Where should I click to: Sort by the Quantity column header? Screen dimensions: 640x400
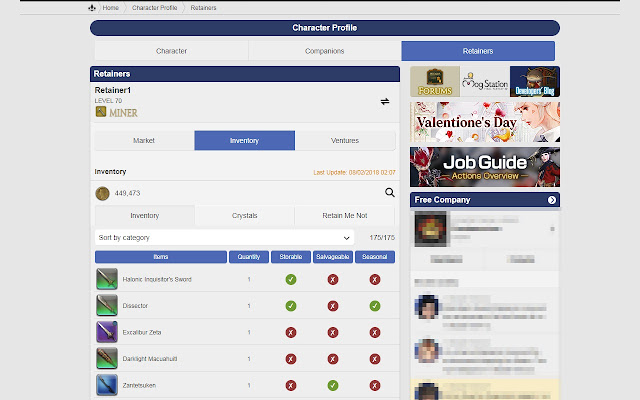(x=249, y=257)
